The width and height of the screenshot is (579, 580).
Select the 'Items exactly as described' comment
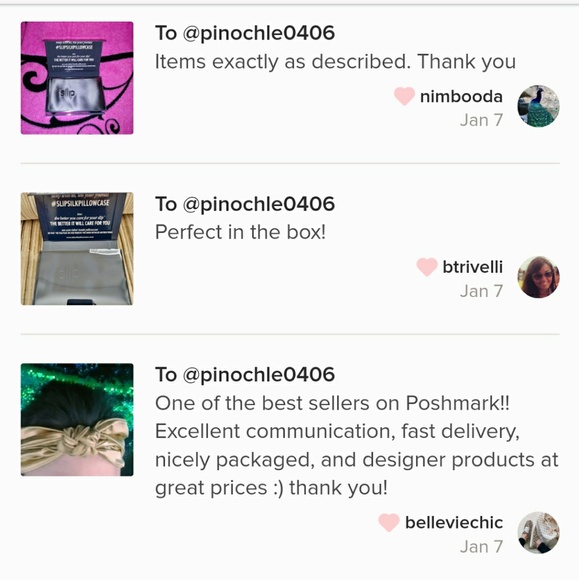point(335,62)
